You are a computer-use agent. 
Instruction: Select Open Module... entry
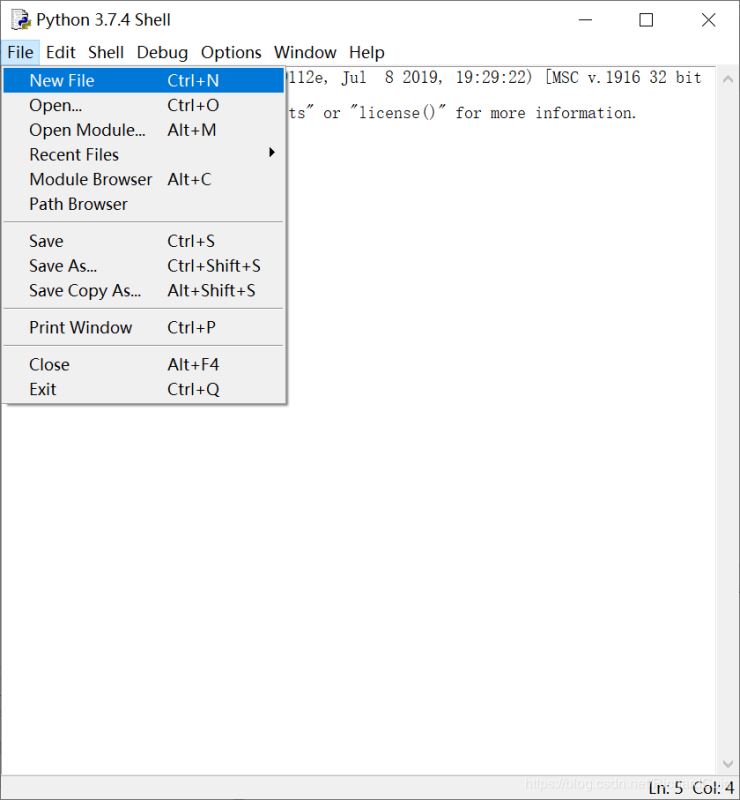[143, 130]
